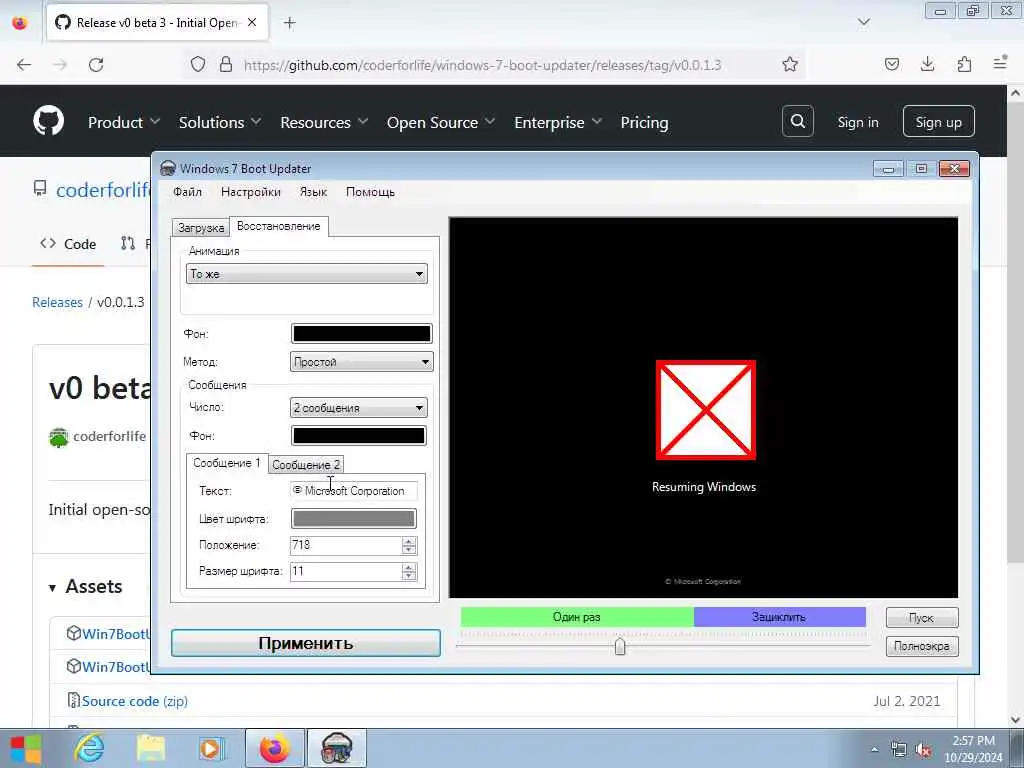This screenshot has height=768, width=1024.
Task: Bookmark this page with the star
Action: [790, 64]
